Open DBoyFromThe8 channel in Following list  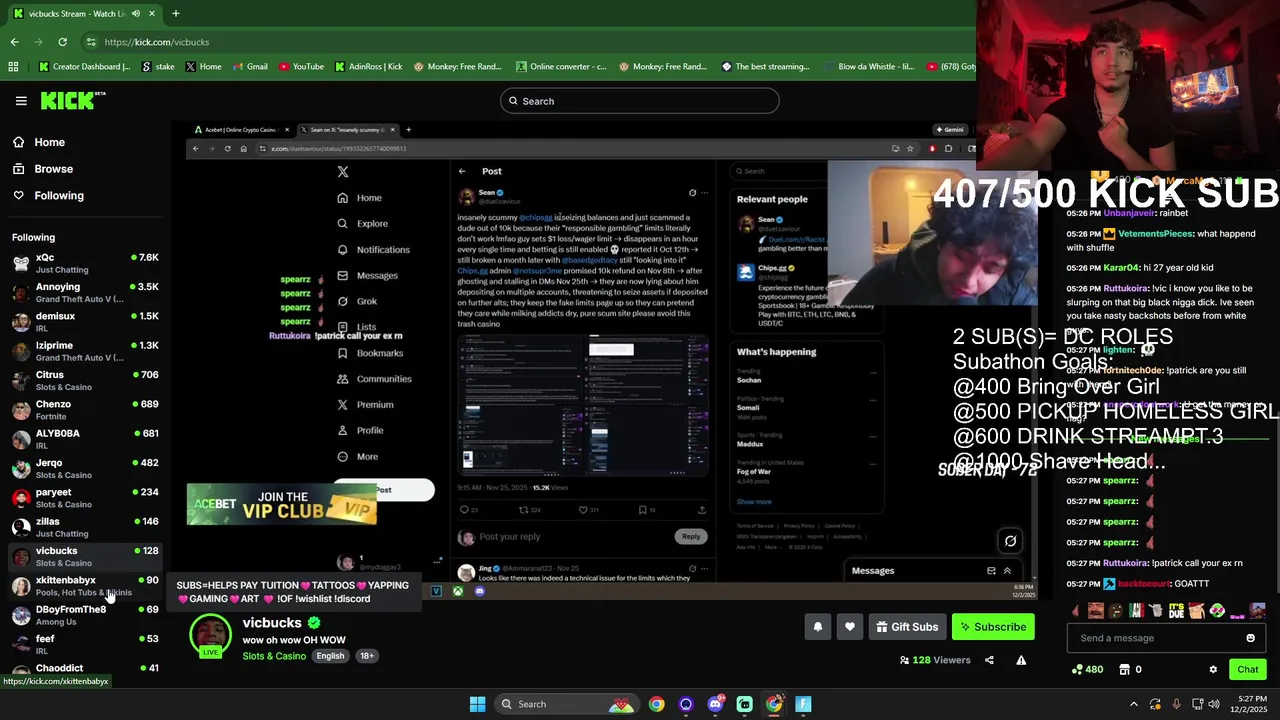pyautogui.click(x=85, y=615)
